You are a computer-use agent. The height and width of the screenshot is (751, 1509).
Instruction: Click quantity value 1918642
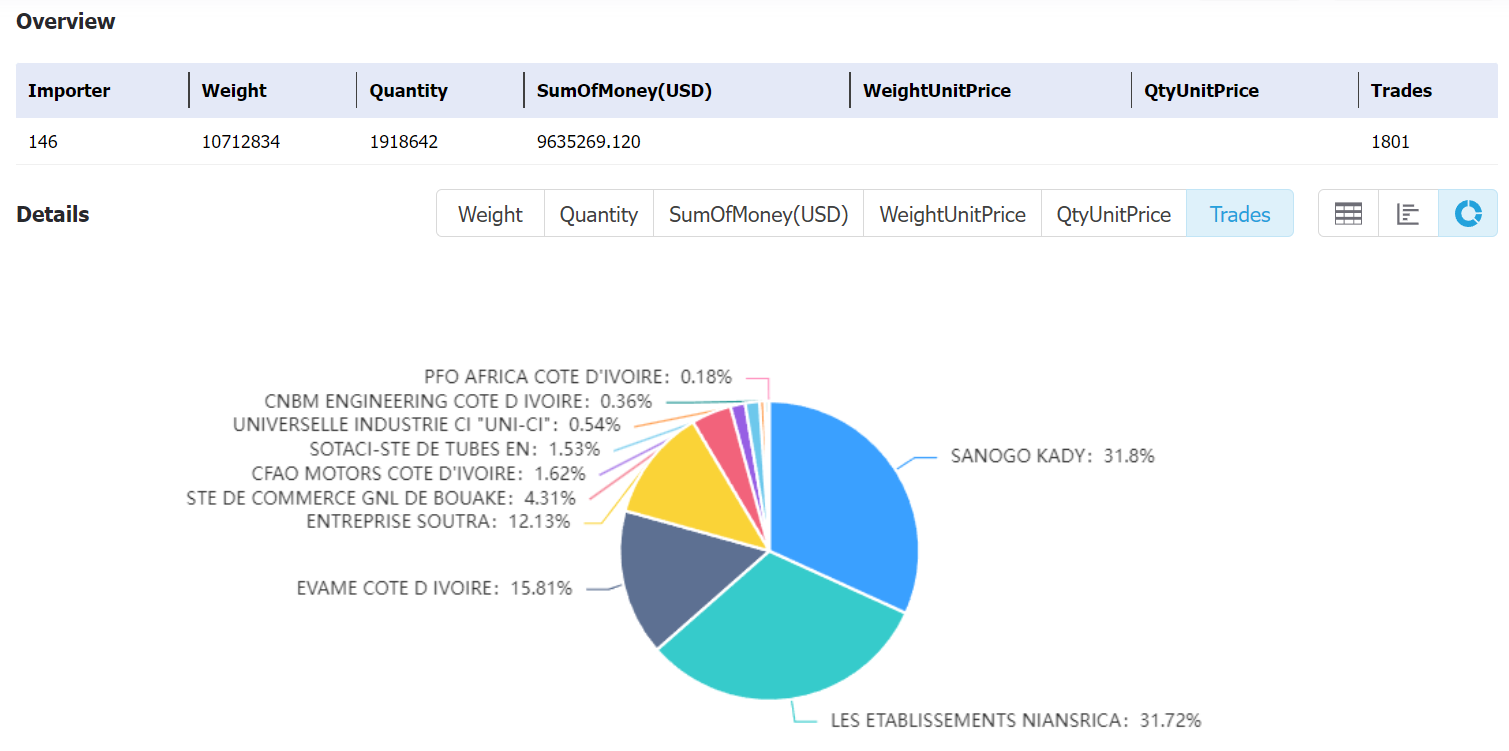tap(404, 142)
